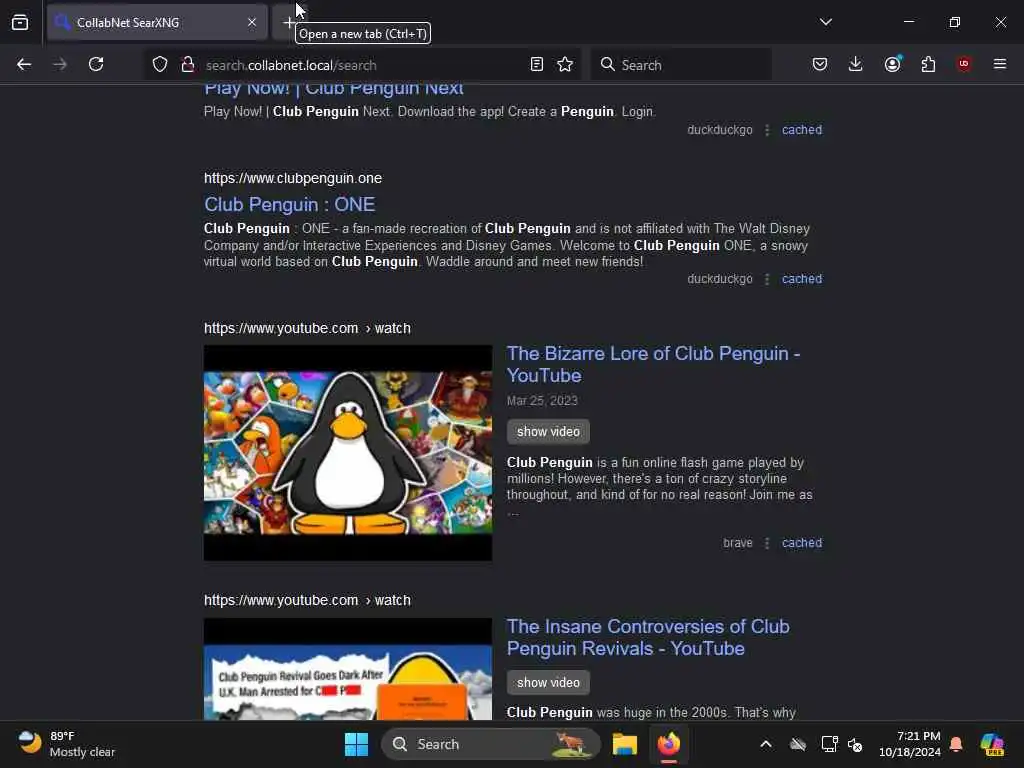This screenshot has width=1024, height=768.
Task: Close the CollabNet SearXNG tab
Action: [x=252, y=22]
